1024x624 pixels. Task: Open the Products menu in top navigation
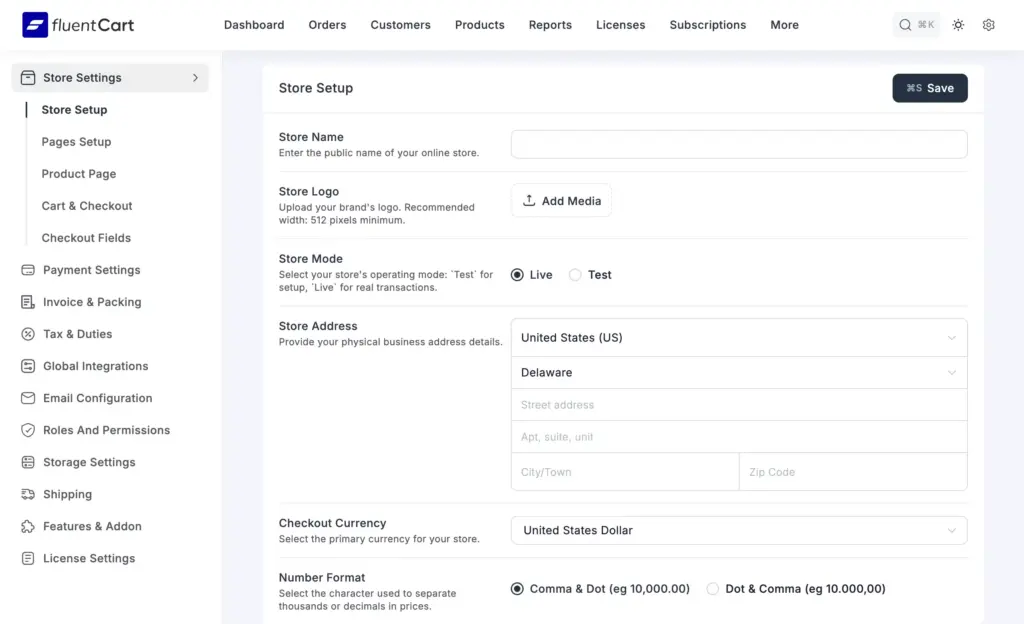click(x=479, y=25)
